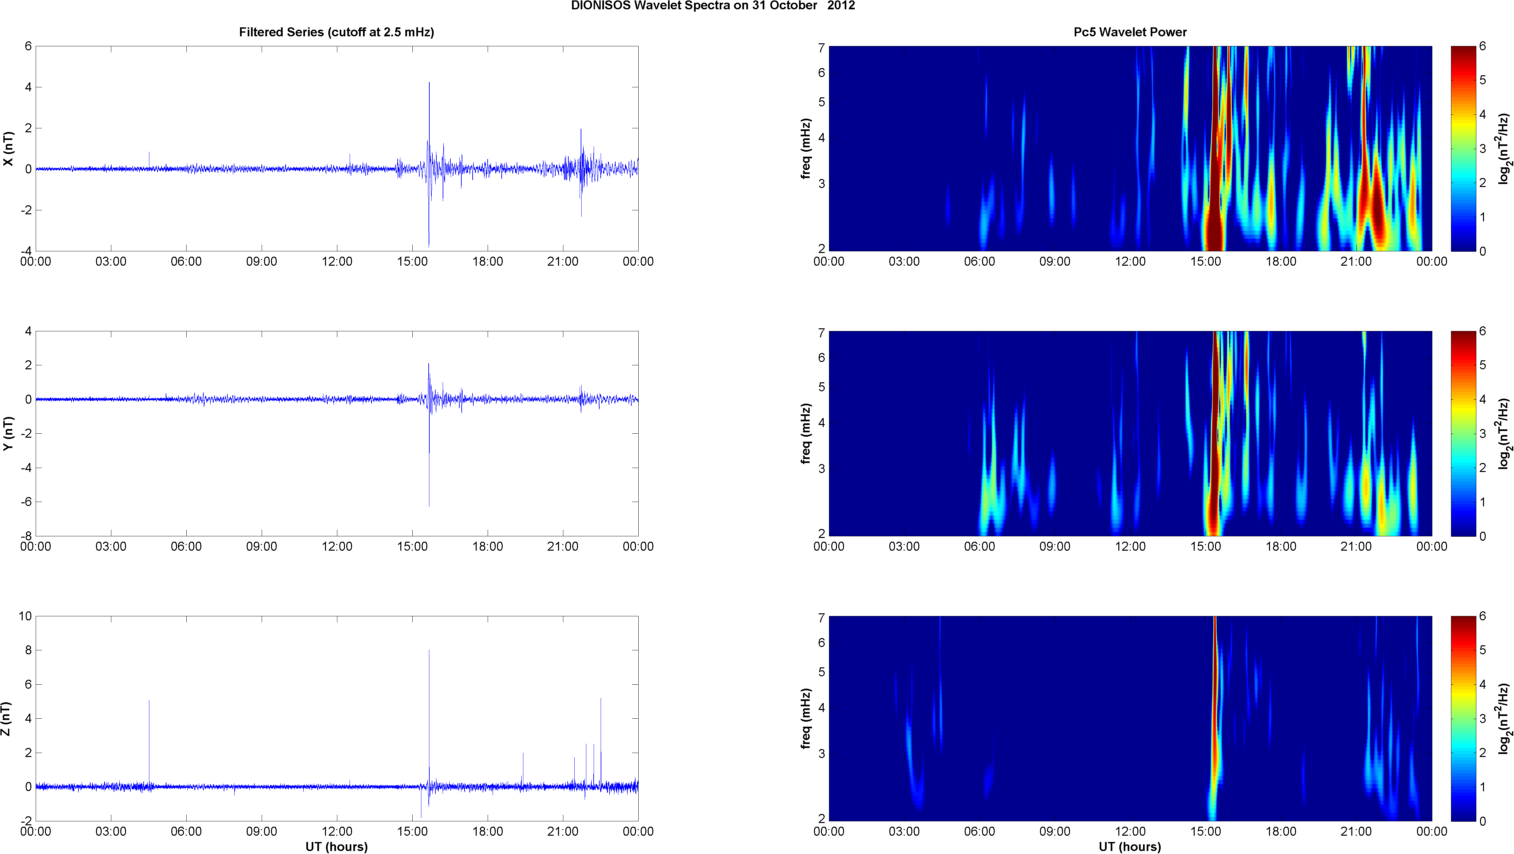Image resolution: width=1514 pixels, height=854 pixels.
Task: Click the X series spike near 21:45
Action: pyautogui.click(x=581, y=170)
